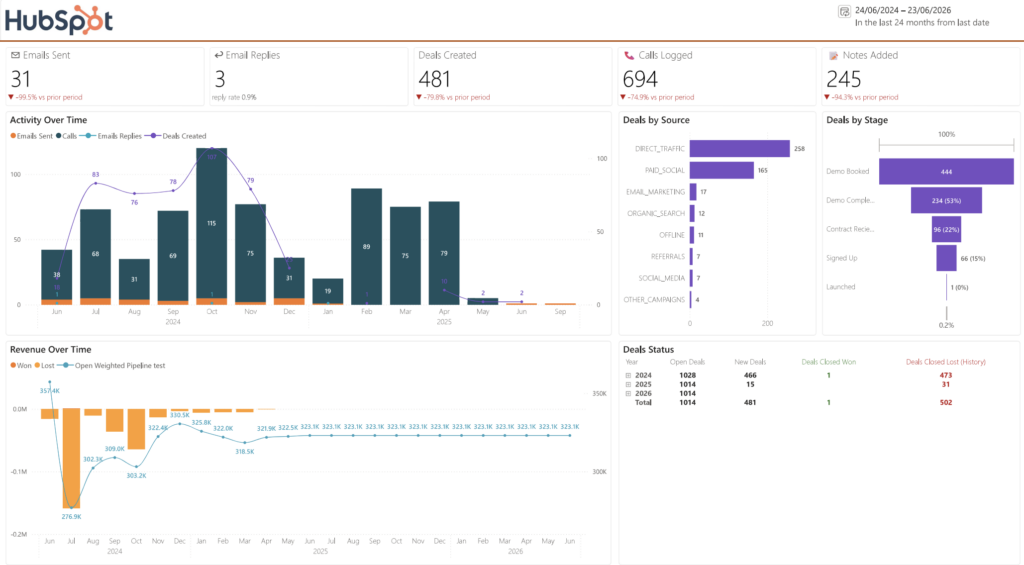This screenshot has width=1024, height=565.
Task: Click the pipeline data point 357.4K
Action: point(50,382)
